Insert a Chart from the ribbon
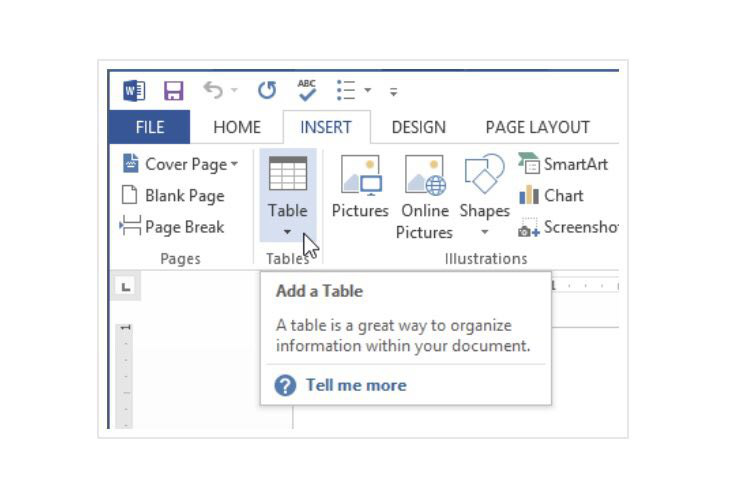Image resolution: width=750 pixels, height=485 pixels. click(x=551, y=196)
